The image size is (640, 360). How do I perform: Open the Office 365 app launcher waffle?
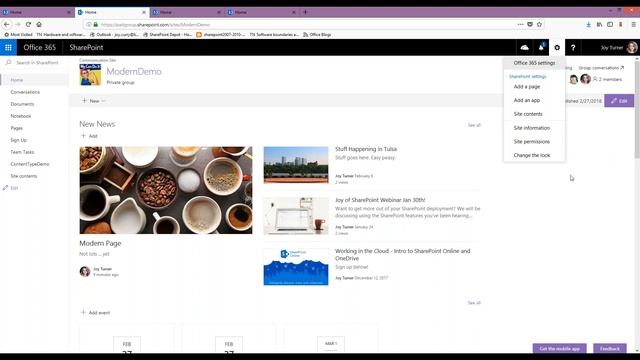[x=8, y=47]
